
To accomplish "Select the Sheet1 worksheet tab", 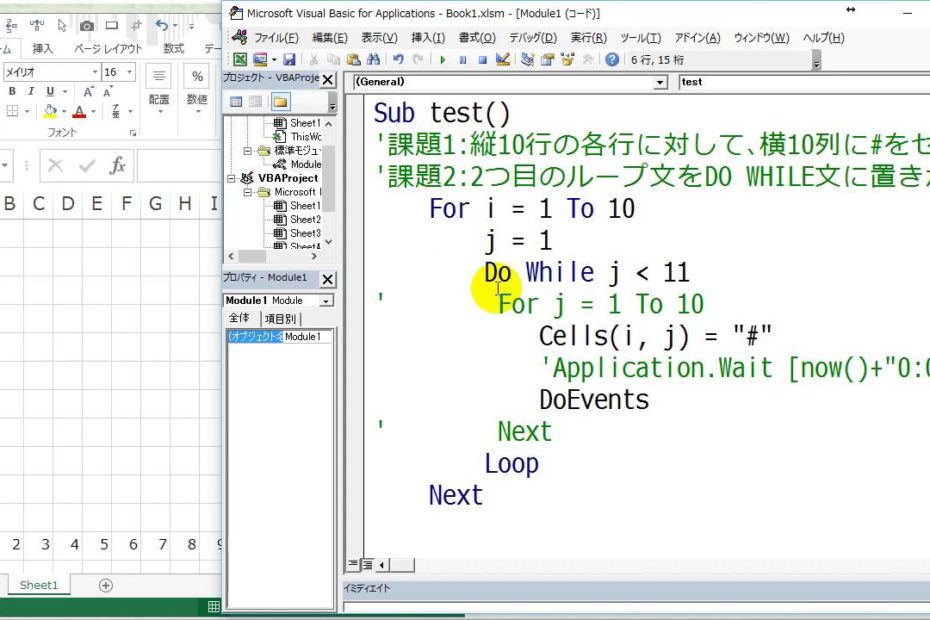I will (x=39, y=585).
